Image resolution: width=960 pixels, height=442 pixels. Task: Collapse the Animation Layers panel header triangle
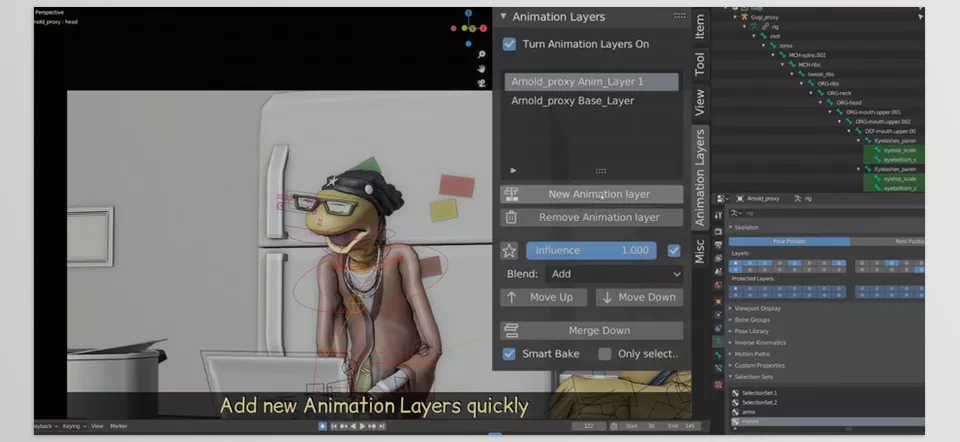click(503, 17)
